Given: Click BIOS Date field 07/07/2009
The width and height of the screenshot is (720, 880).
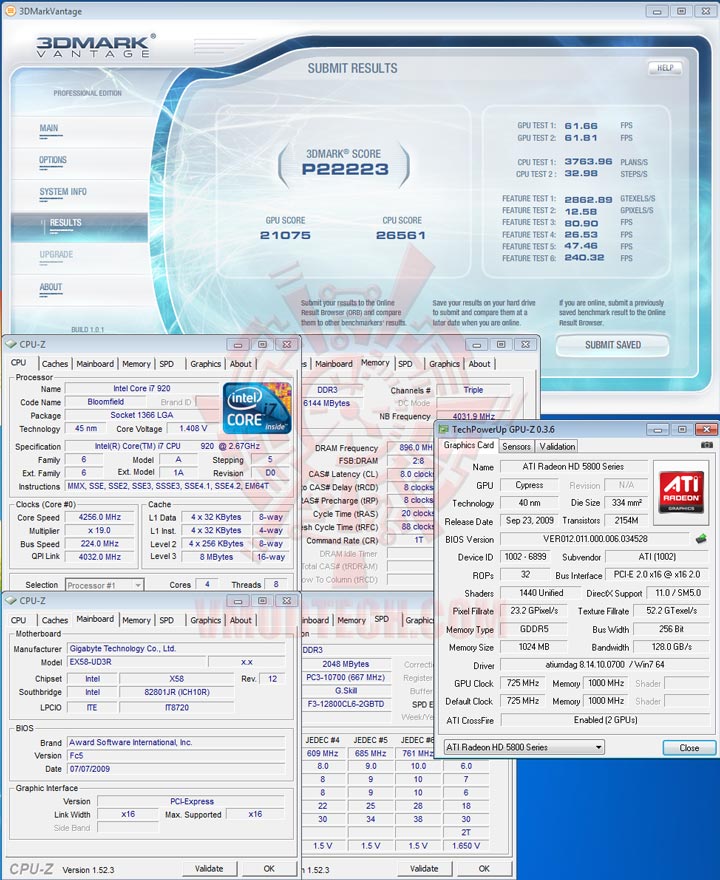Looking at the screenshot, I should click(x=177, y=769).
